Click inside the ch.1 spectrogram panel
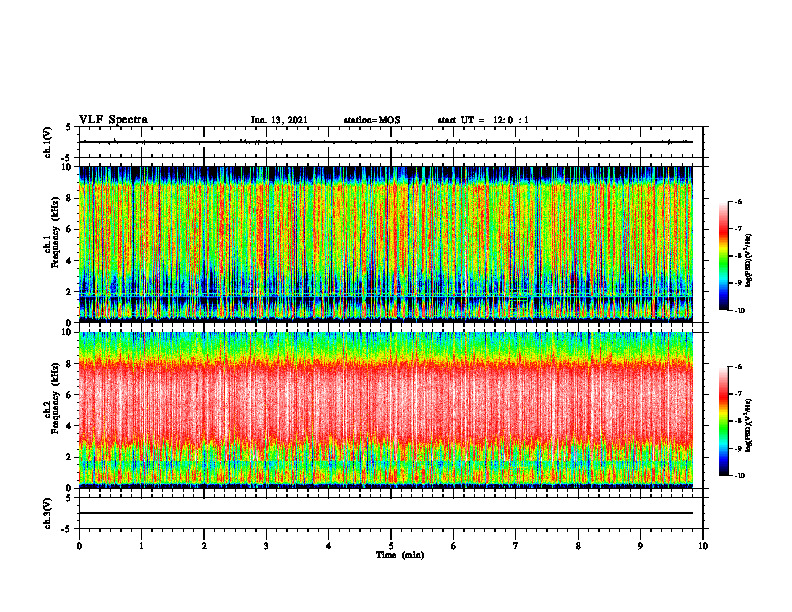Image resolution: width=792 pixels, height=612 pixels. [x=386, y=244]
